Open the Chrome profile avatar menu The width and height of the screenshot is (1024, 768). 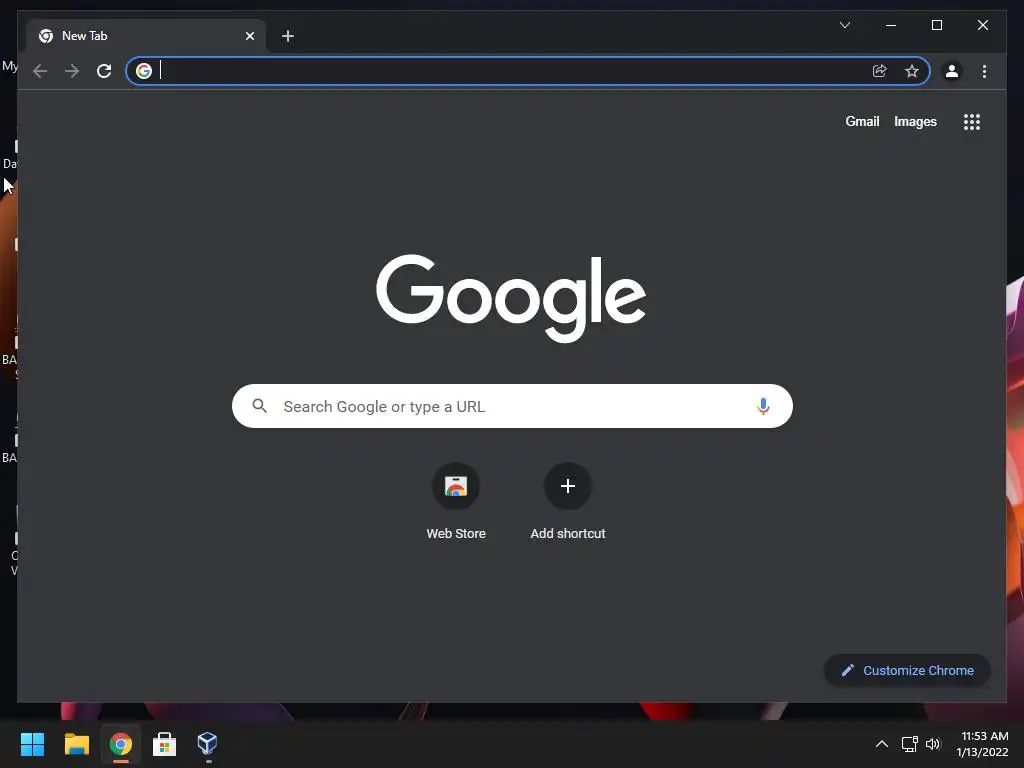point(952,71)
